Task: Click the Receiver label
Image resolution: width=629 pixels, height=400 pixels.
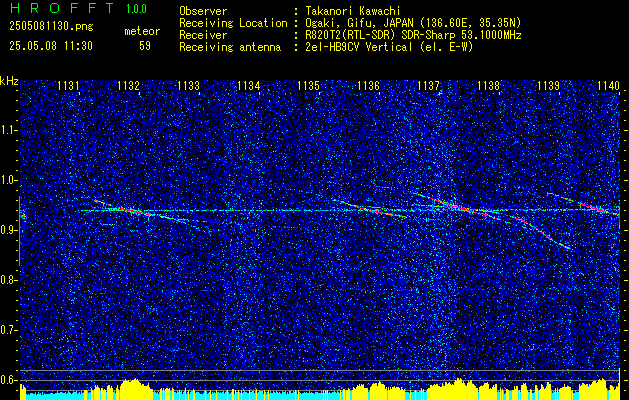Action: coord(203,35)
